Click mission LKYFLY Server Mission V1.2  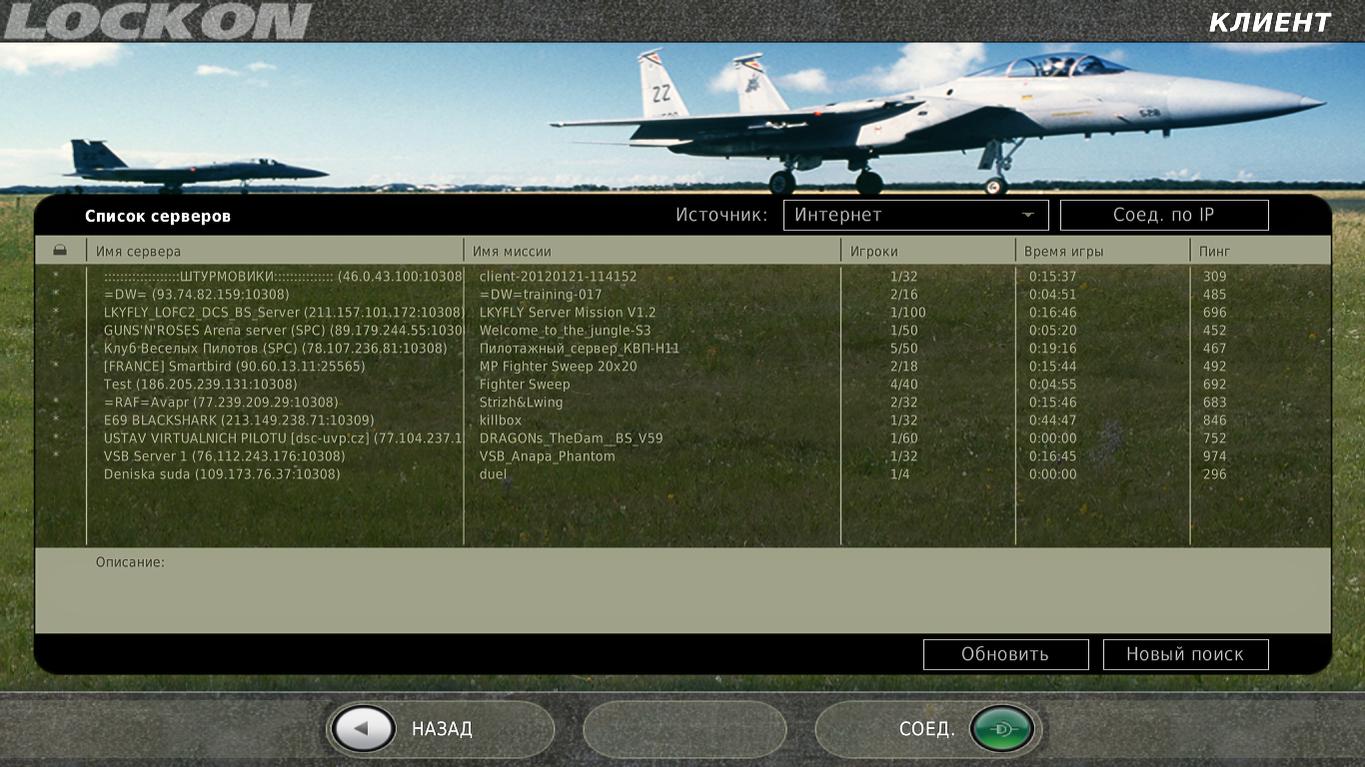pyautogui.click(x=568, y=313)
